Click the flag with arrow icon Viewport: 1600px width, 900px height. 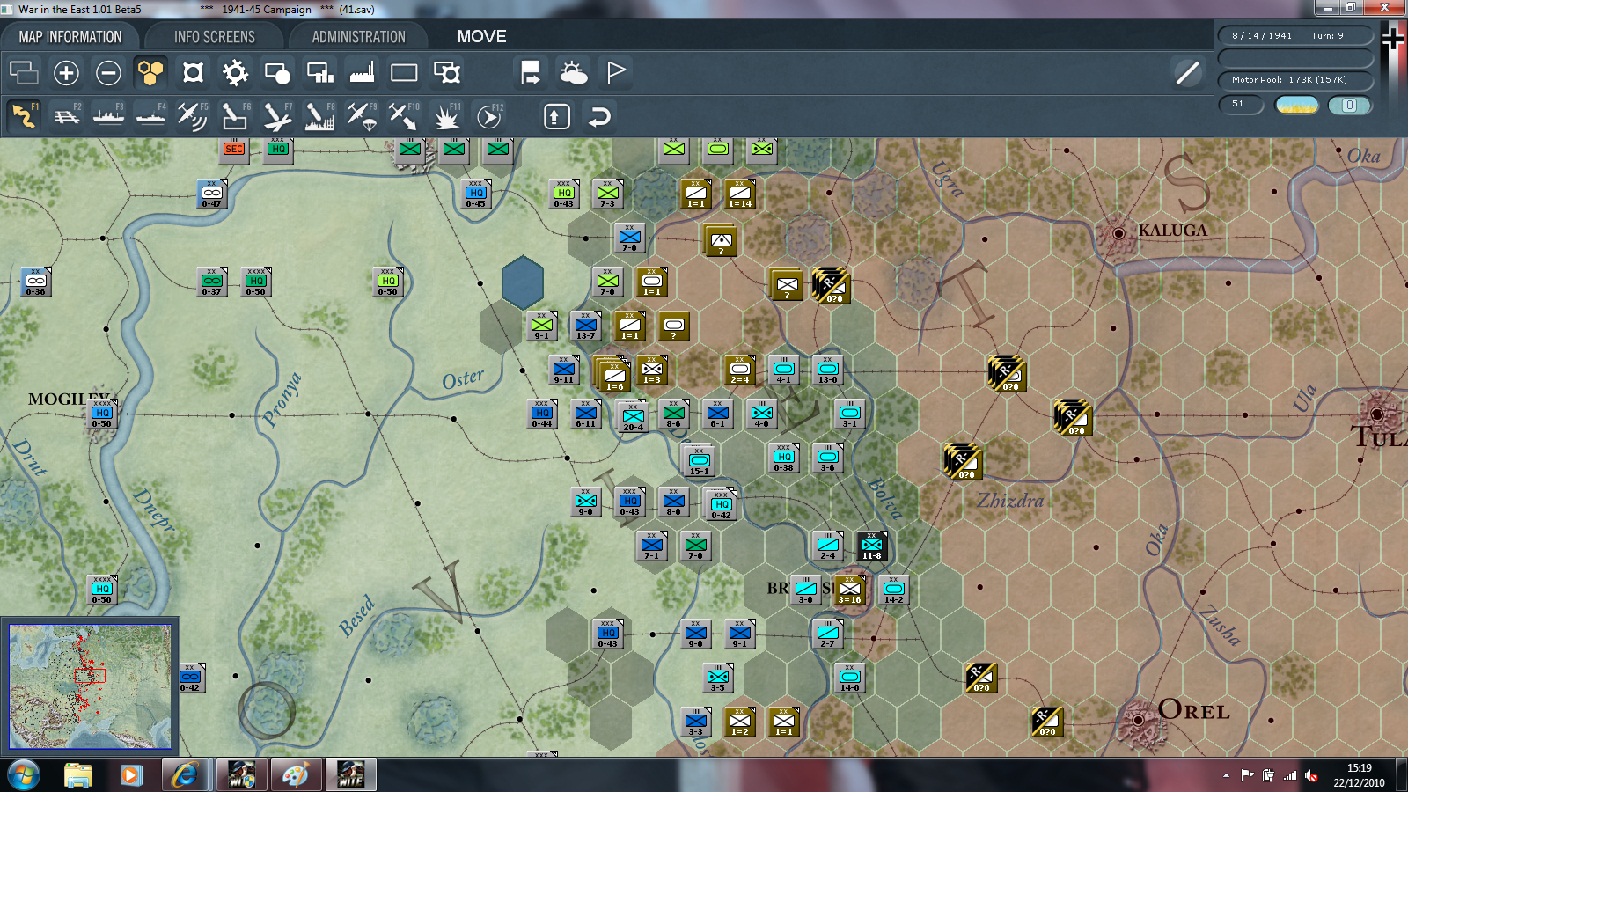coord(530,73)
